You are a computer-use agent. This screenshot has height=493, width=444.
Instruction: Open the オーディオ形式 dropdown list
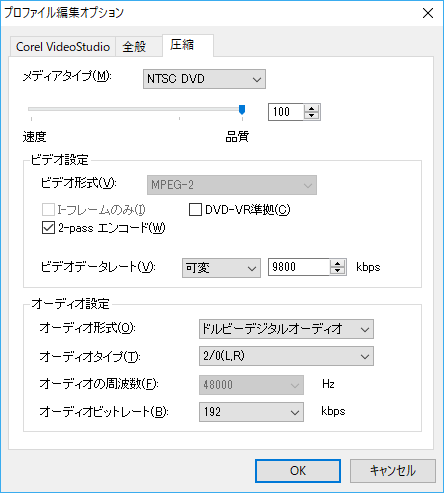(x=286, y=329)
